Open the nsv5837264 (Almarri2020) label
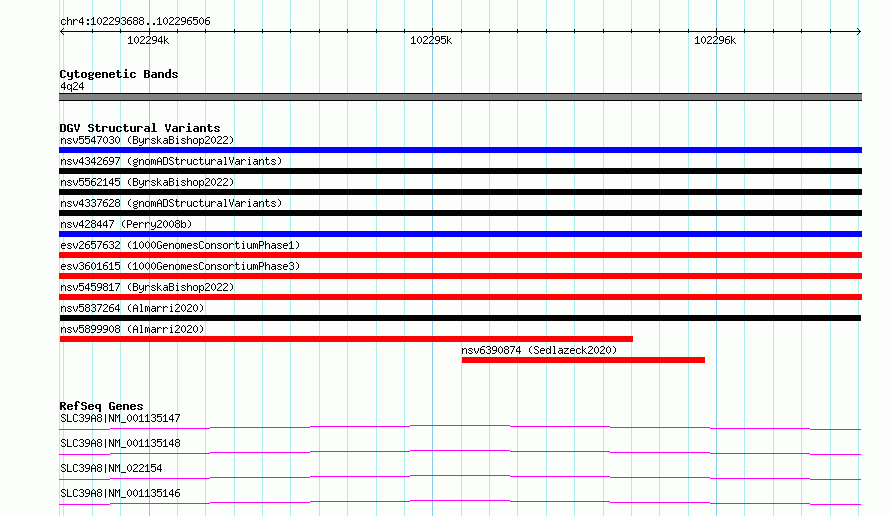The width and height of the screenshot is (890, 516). 132,308
